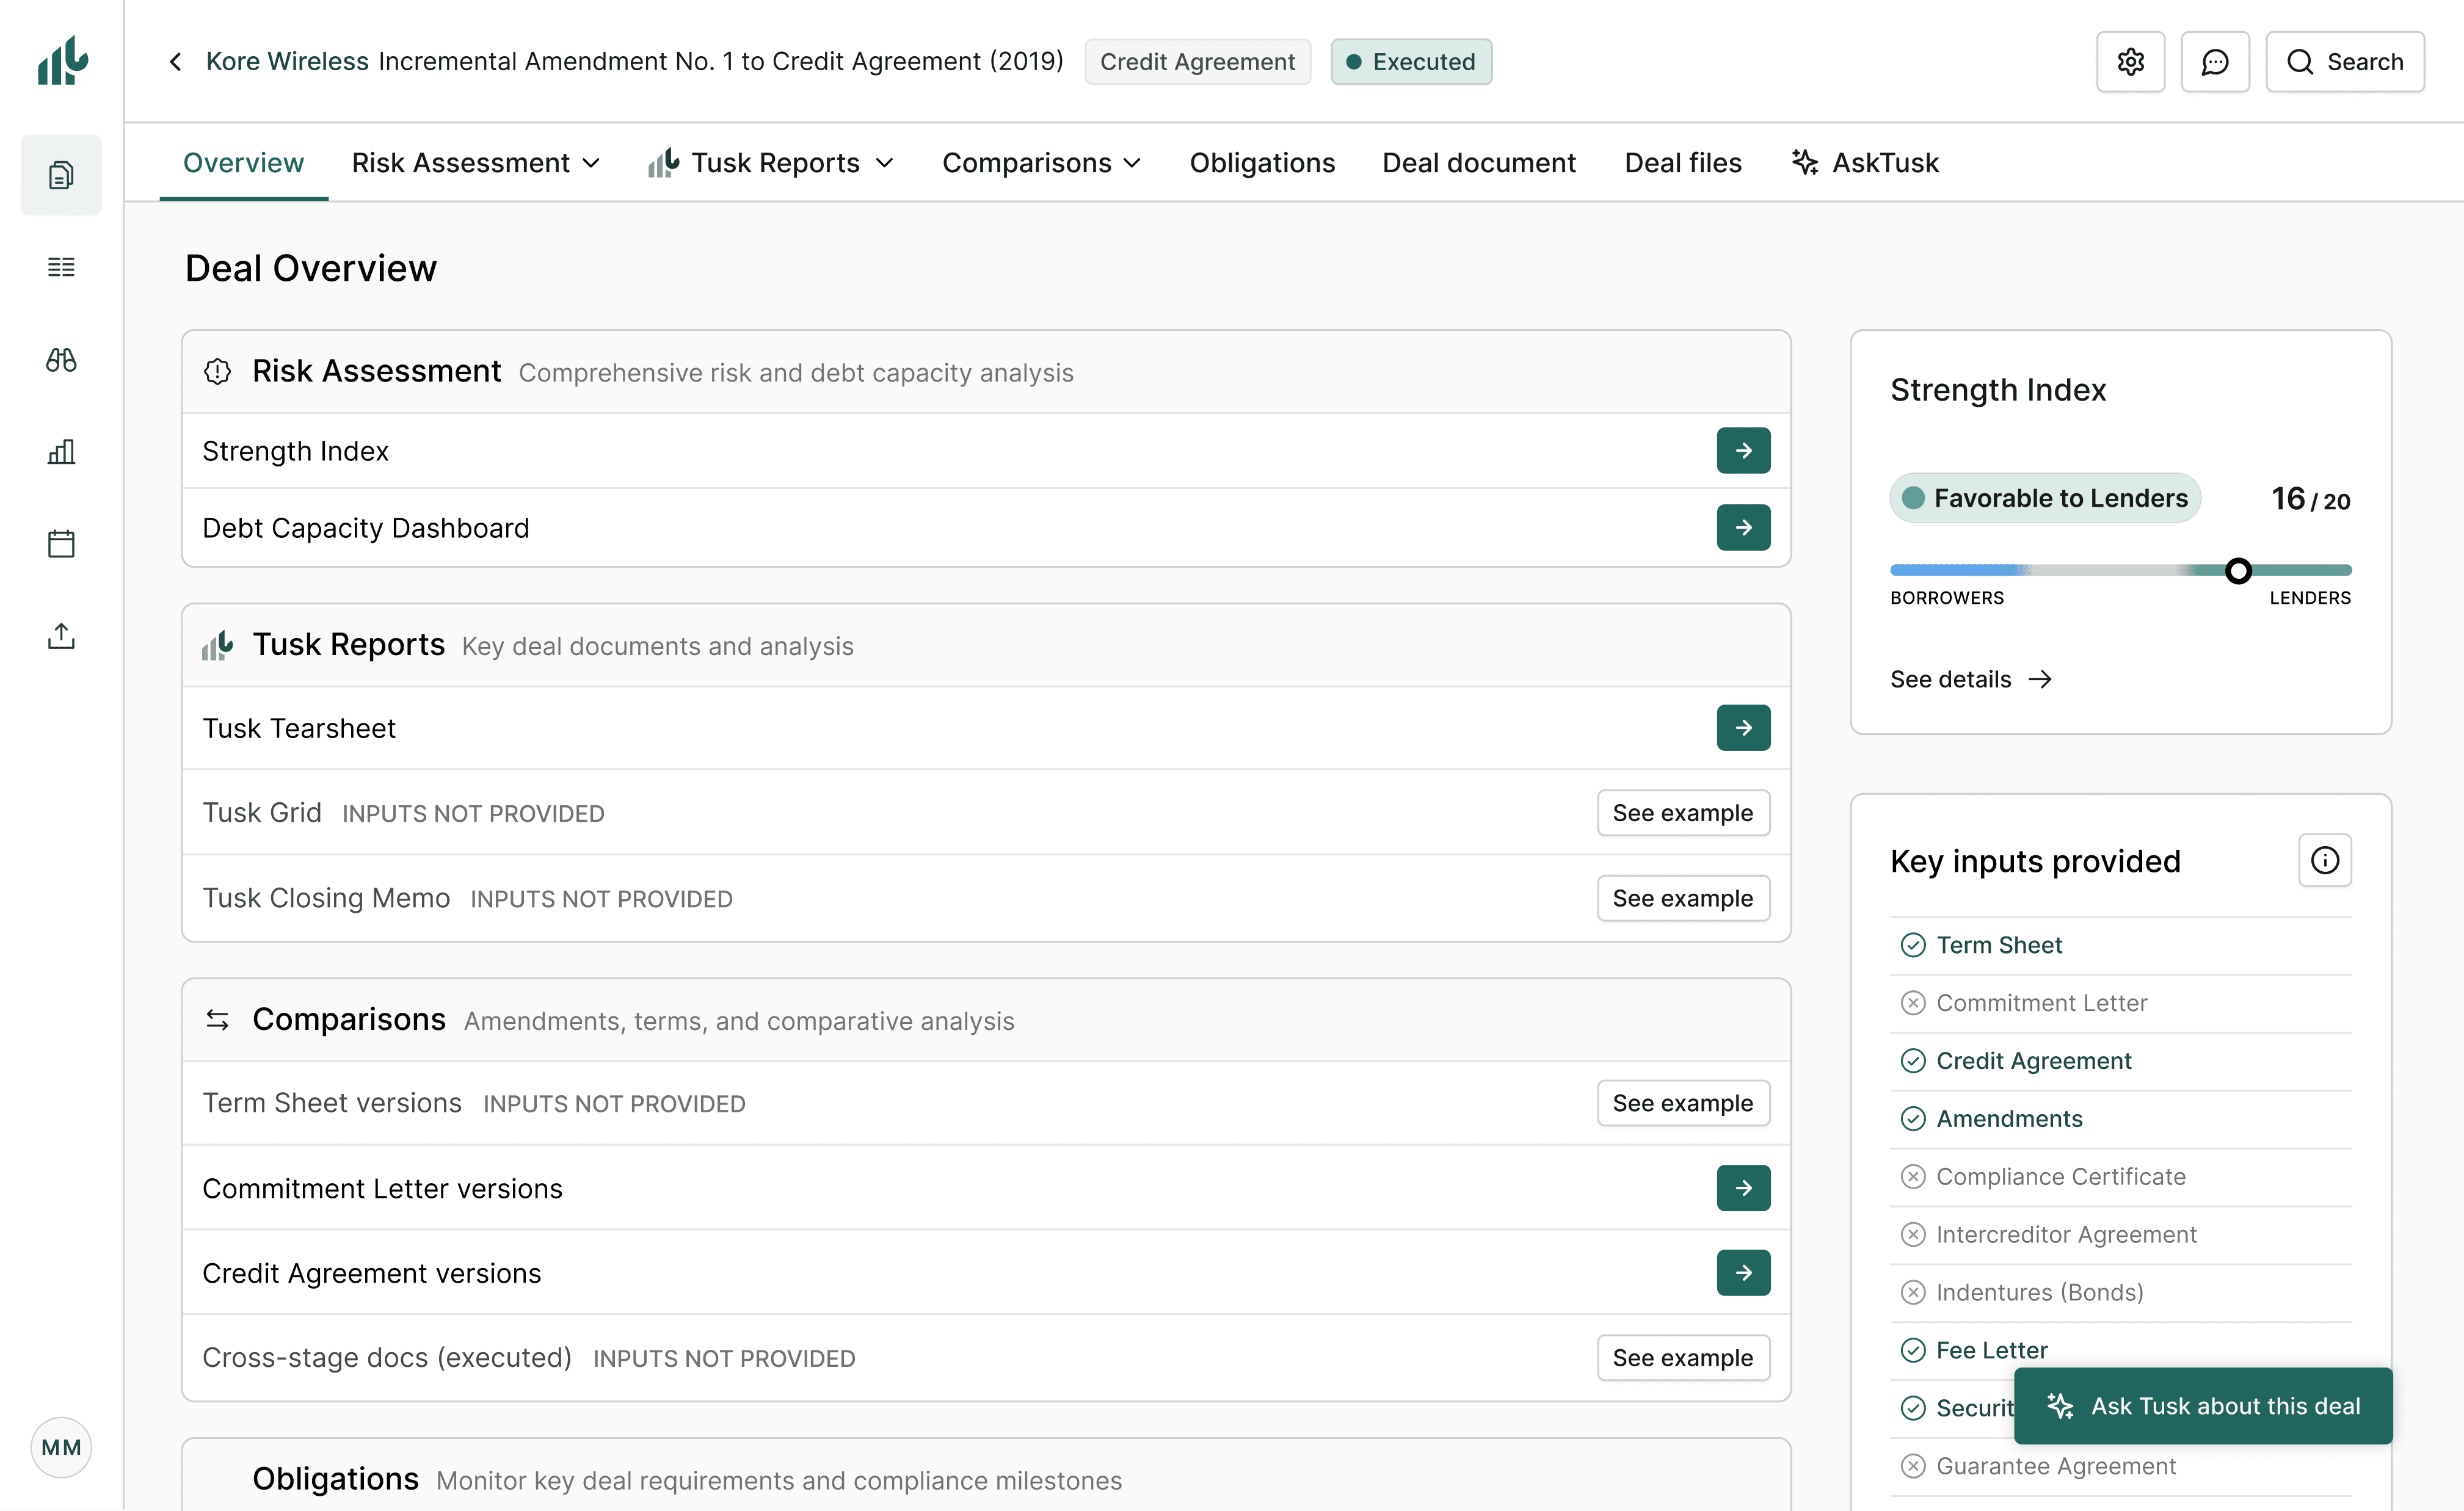Open the bar chart sidebar icon
This screenshot has width=2464, height=1511.
click(61, 452)
